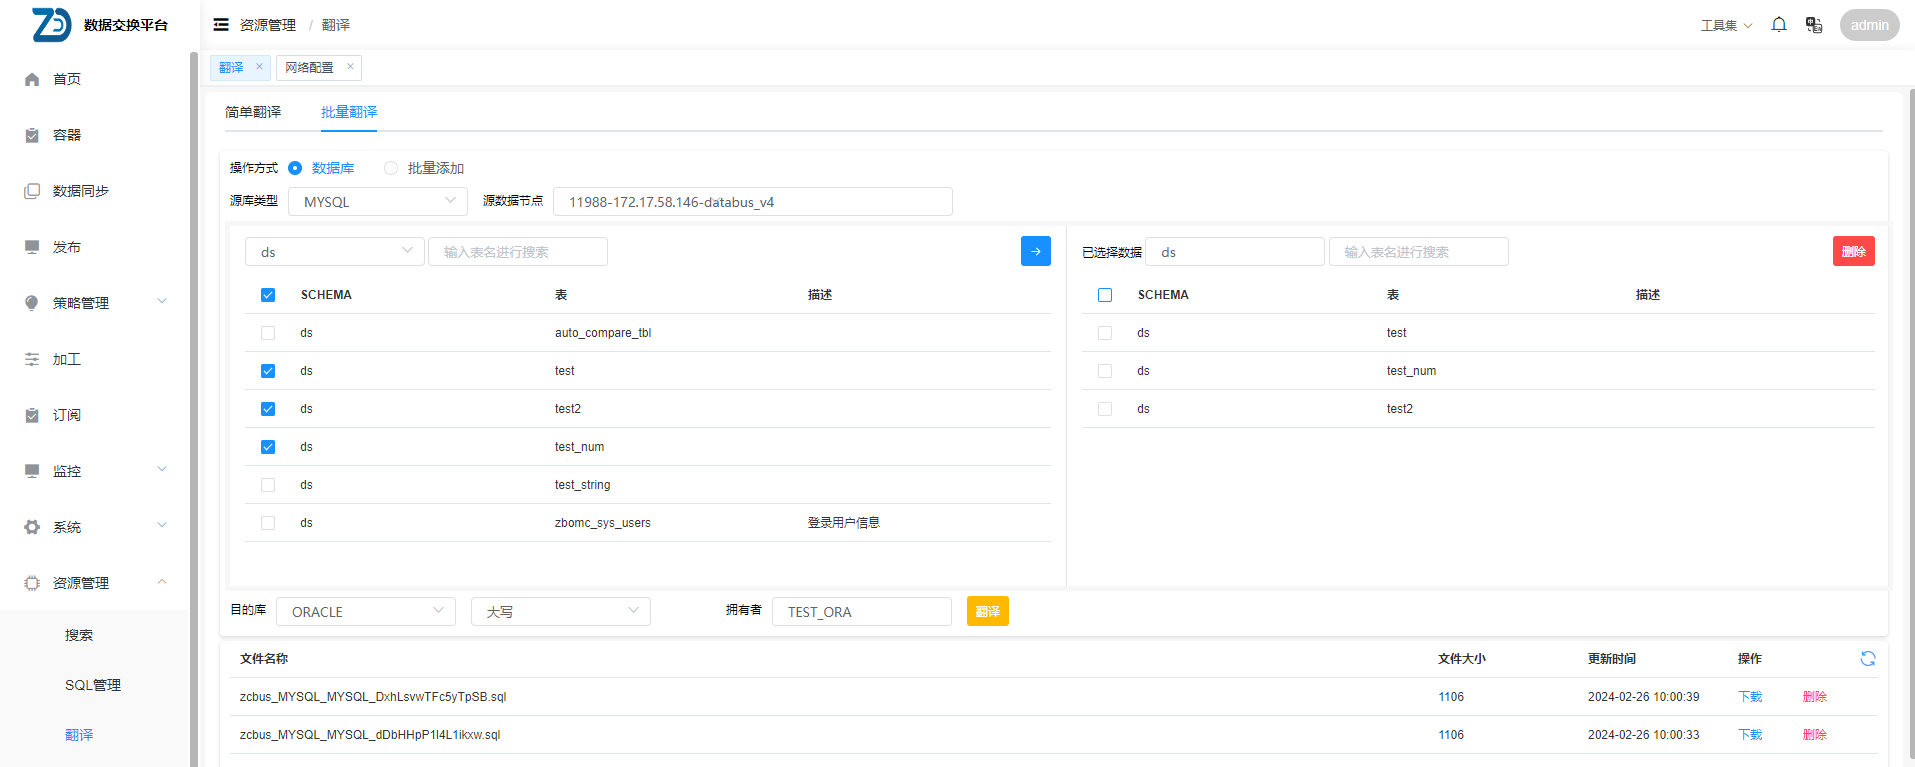Click the notification bell icon
This screenshot has height=767, width=1915.
(1778, 25)
